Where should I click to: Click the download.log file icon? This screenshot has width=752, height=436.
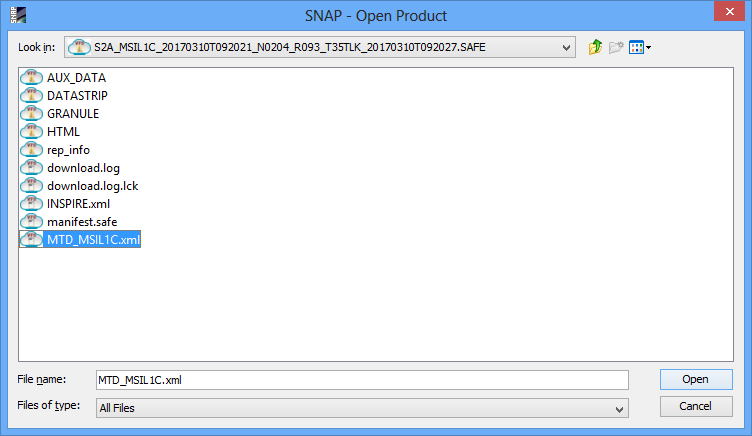[x=32, y=168]
